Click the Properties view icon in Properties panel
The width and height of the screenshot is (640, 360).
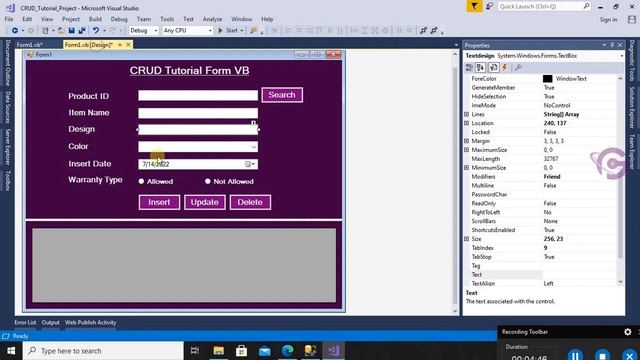click(493, 68)
